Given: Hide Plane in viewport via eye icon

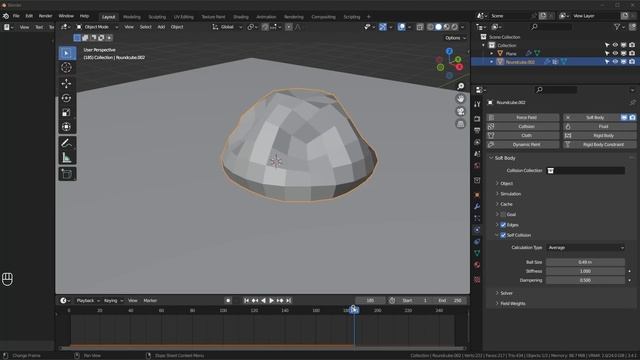Looking at the screenshot, I should coord(615,53).
